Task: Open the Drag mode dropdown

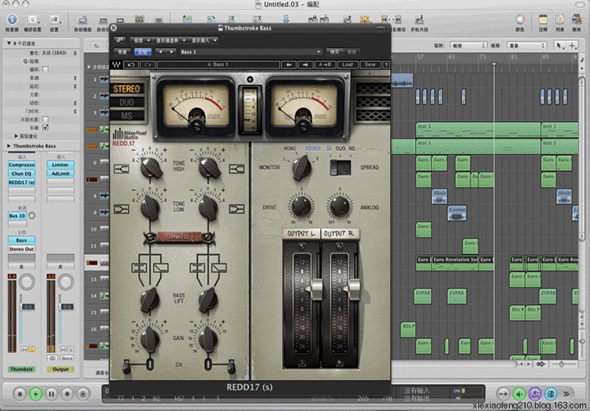Action: click(527, 46)
